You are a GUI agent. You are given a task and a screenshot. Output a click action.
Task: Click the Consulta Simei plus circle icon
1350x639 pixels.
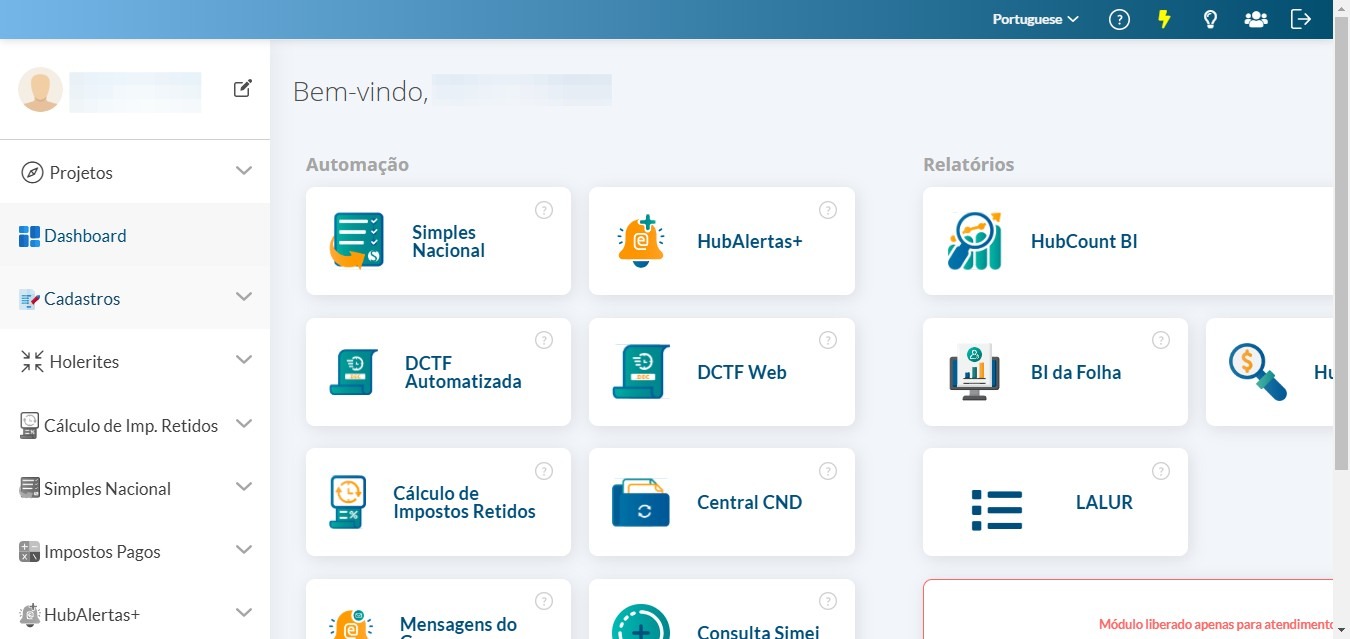pos(640,622)
